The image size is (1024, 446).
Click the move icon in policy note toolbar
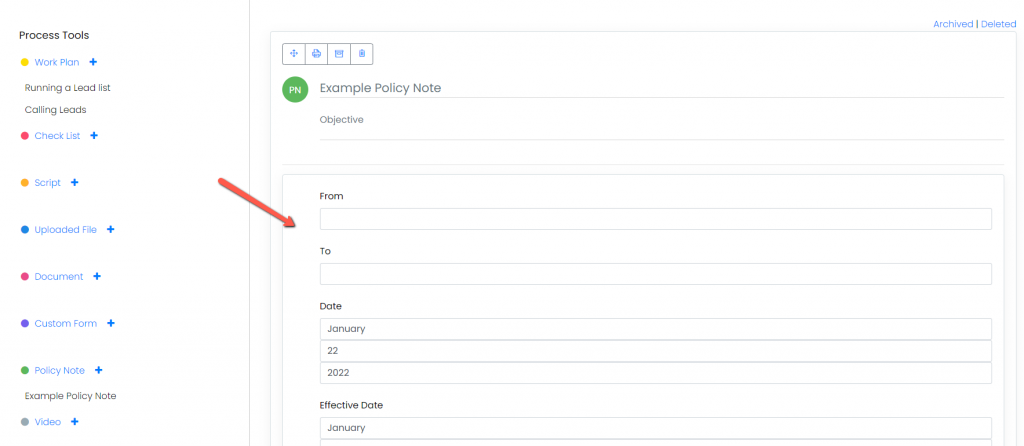coord(294,54)
